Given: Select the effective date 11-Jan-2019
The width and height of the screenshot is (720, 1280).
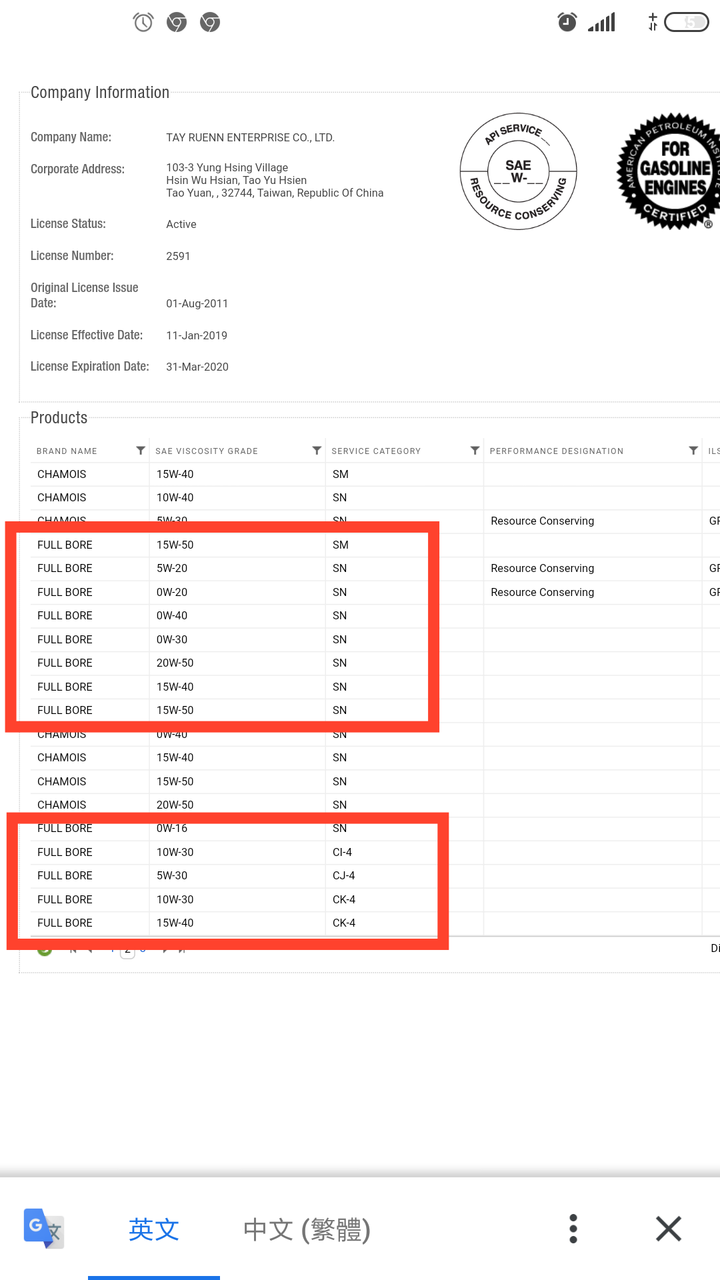Looking at the screenshot, I should click(x=196, y=335).
